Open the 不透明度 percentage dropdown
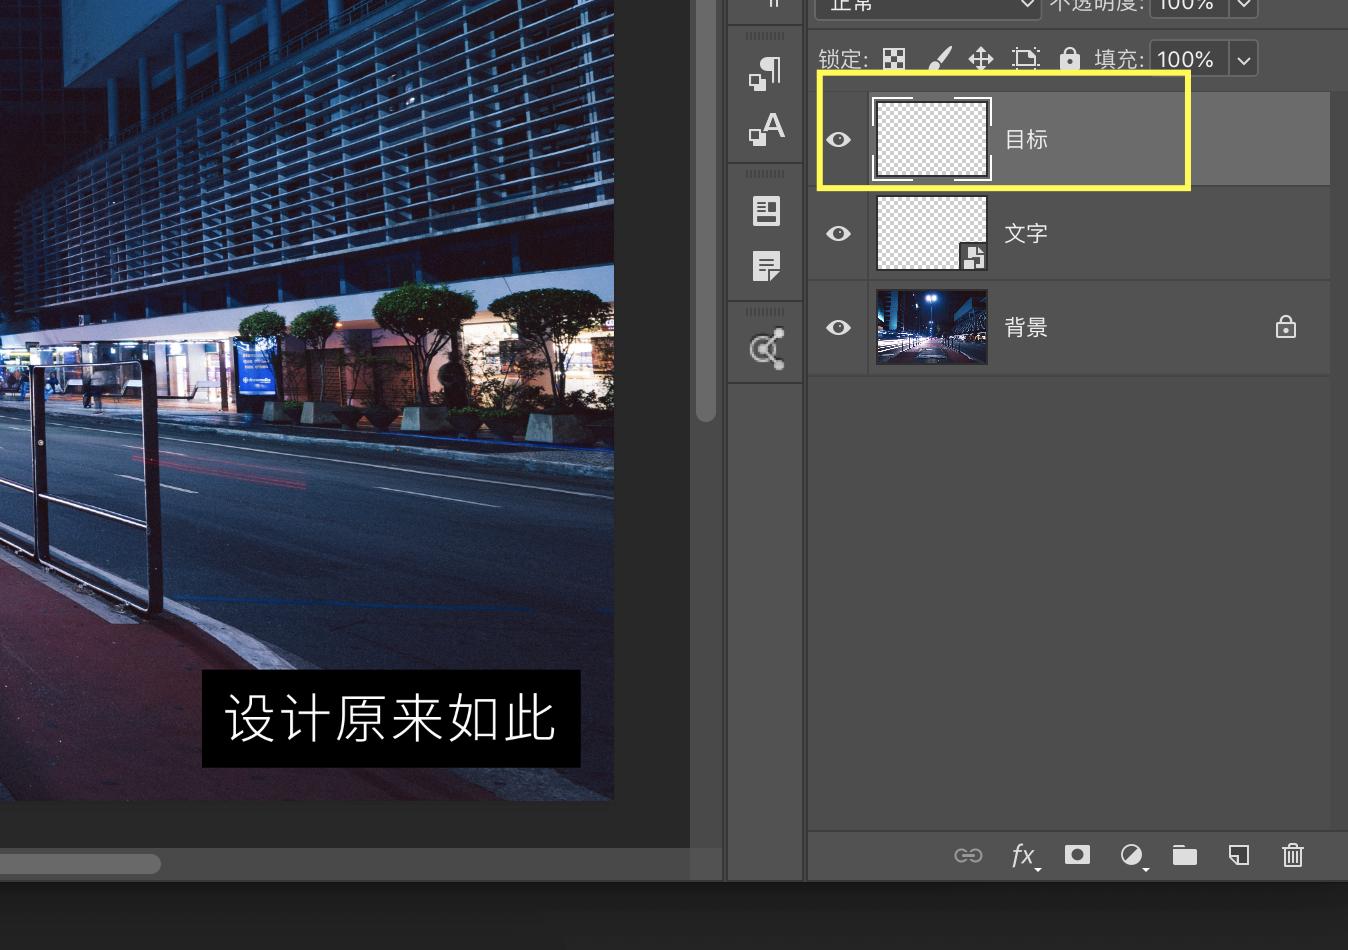Viewport: 1348px width, 950px height. [x=1243, y=7]
